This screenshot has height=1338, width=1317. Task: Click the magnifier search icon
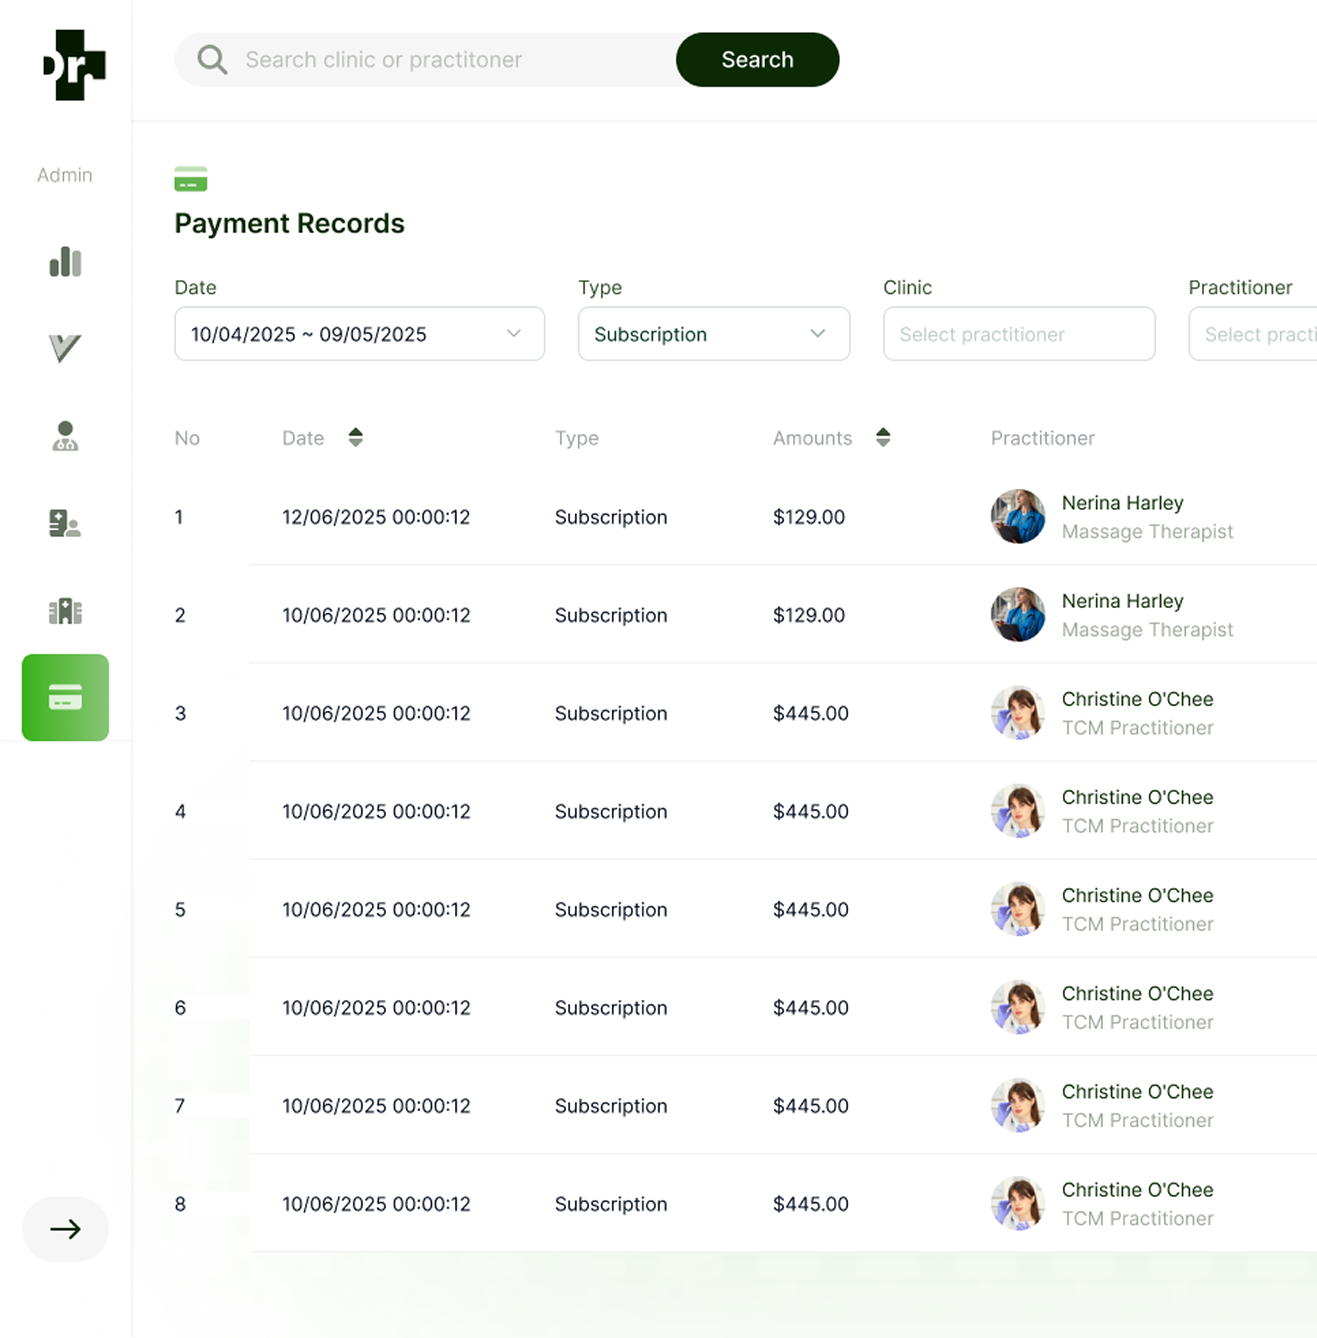tap(212, 59)
